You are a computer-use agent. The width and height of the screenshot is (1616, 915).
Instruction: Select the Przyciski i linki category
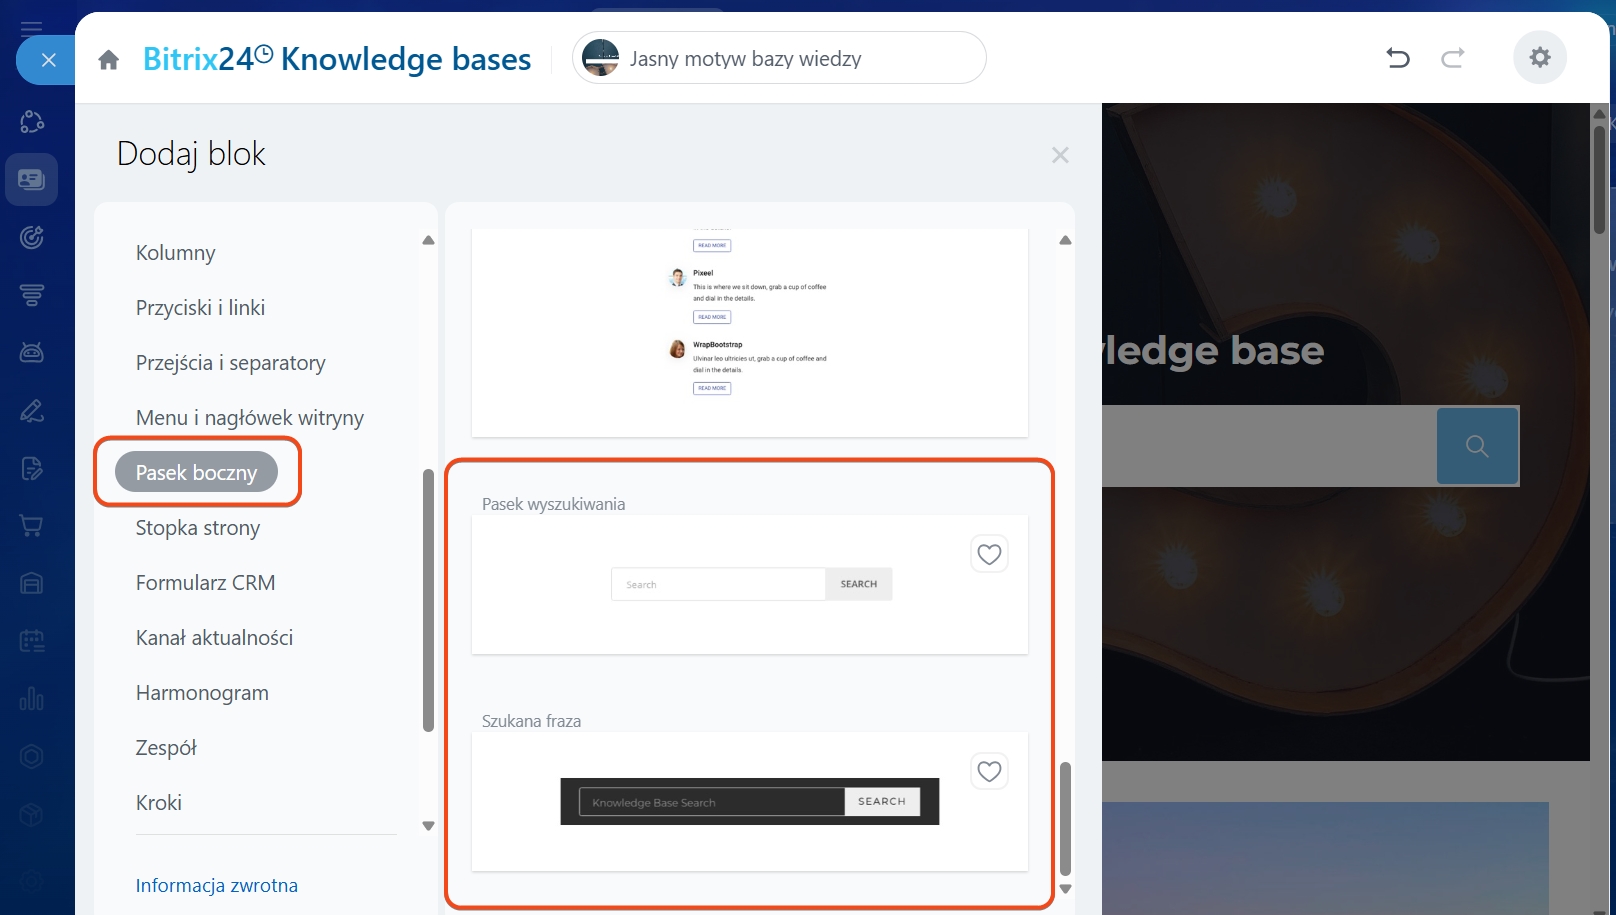[x=200, y=308]
